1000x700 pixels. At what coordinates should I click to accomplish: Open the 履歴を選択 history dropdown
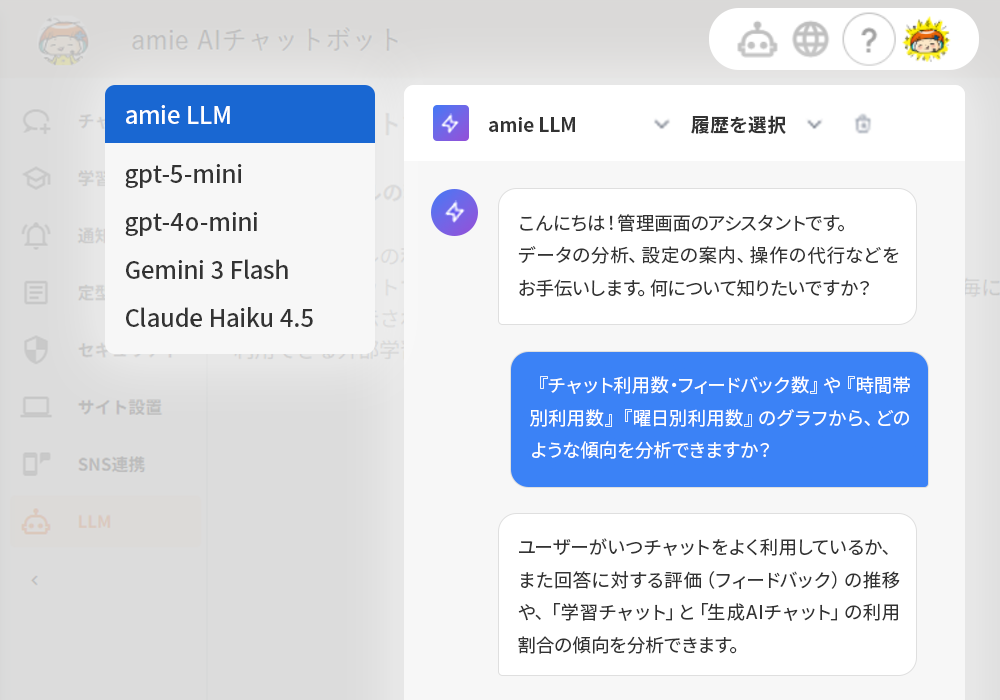tap(756, 124)
